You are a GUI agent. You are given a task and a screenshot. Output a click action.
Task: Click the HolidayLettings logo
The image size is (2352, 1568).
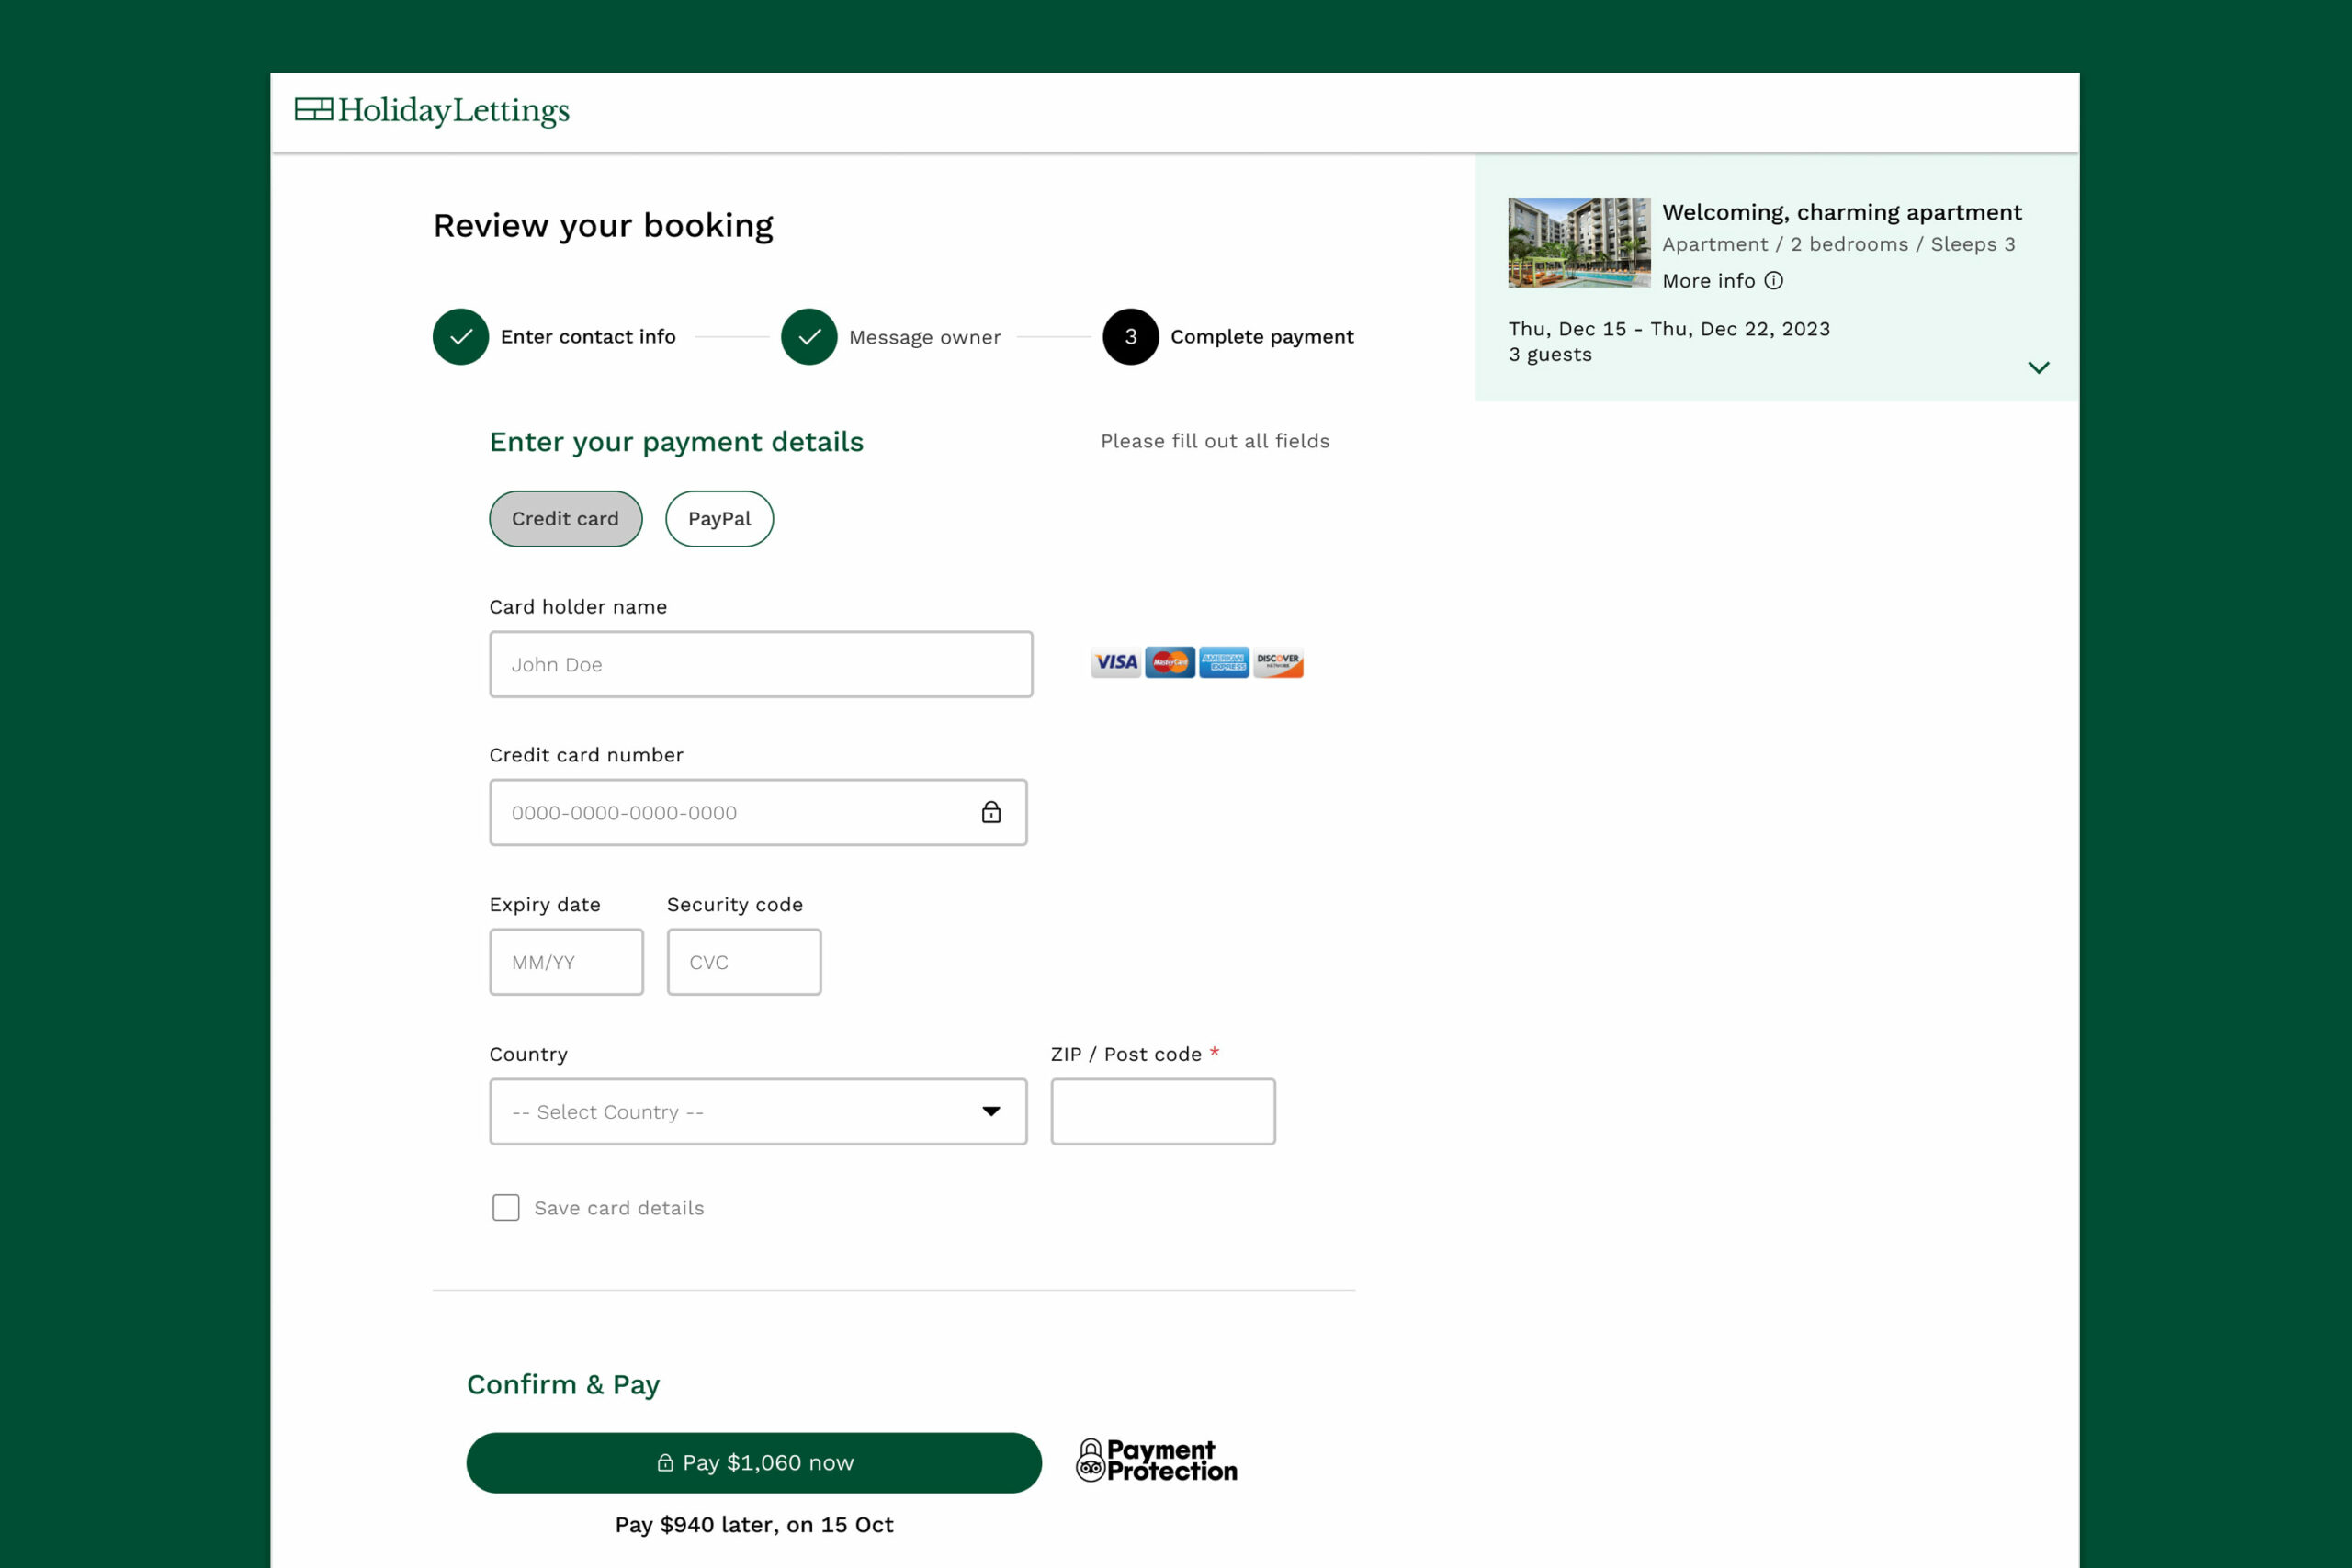(x=432, y=110)
